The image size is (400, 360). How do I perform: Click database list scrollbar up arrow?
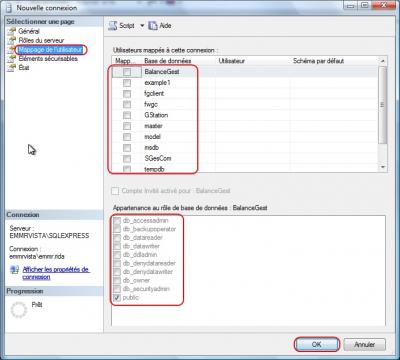pos(383,61)
